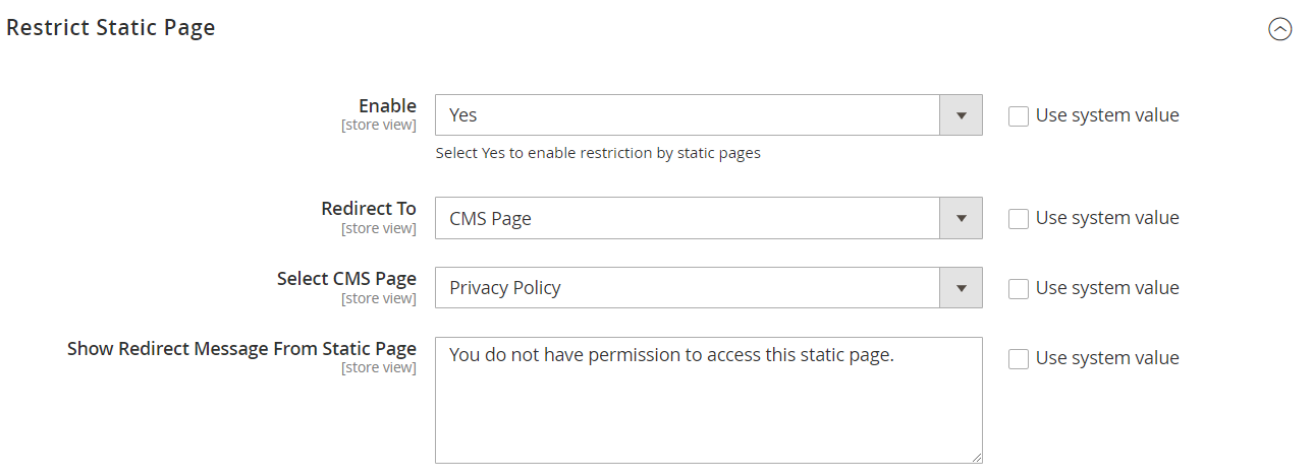The height and width of the screenshot is (475, 1304).
Task: Grab the message textarea resize handle
Action: [976, 456]
